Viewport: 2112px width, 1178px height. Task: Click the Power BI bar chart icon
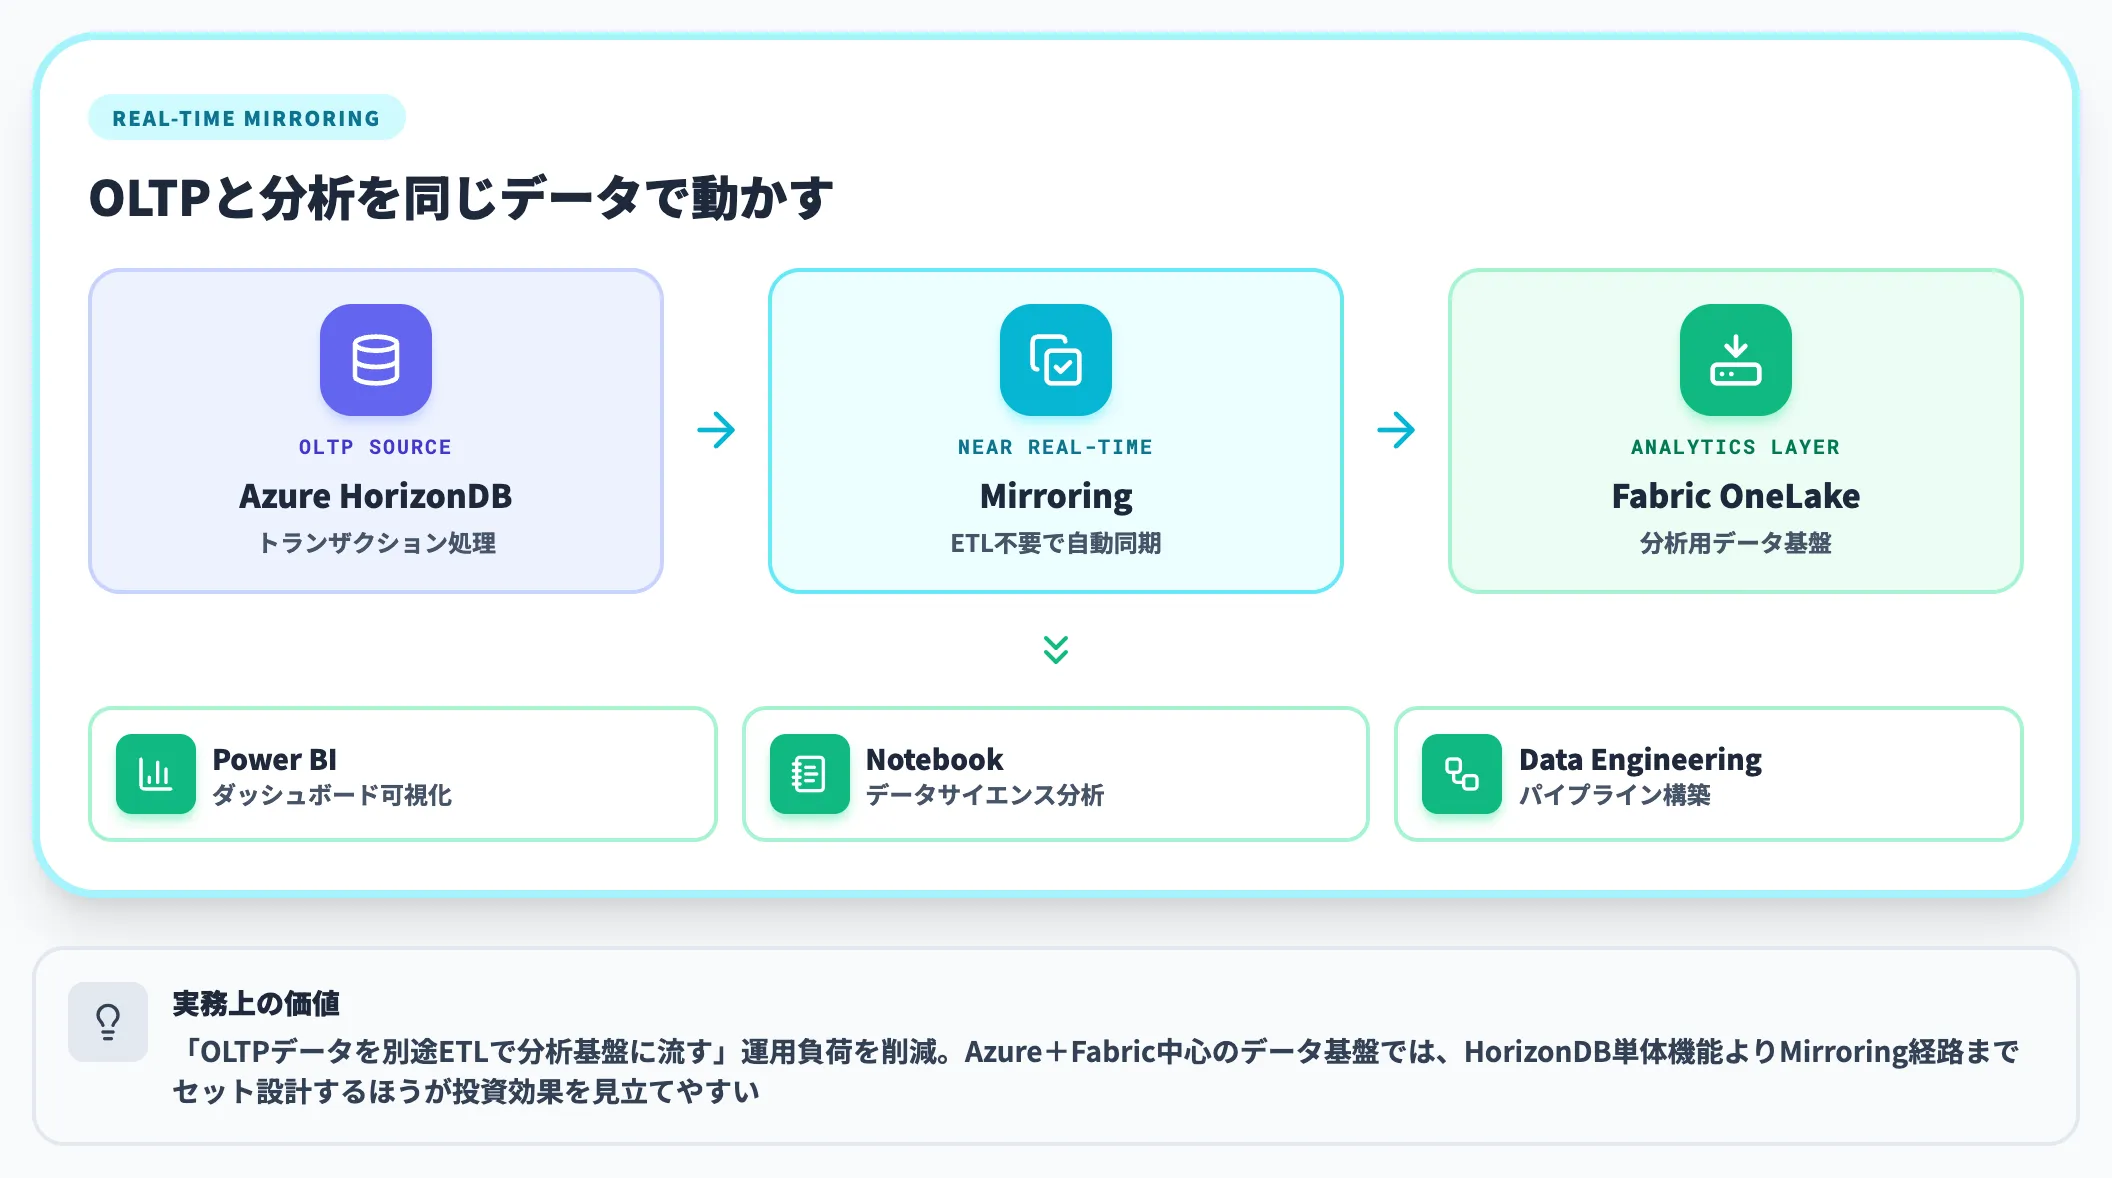(156, 774)
